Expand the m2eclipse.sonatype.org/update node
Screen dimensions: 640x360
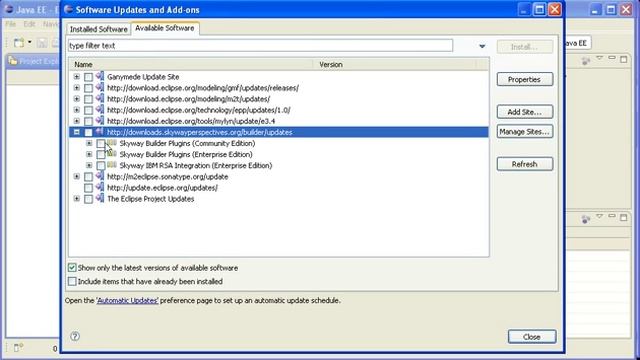[77, 177]
